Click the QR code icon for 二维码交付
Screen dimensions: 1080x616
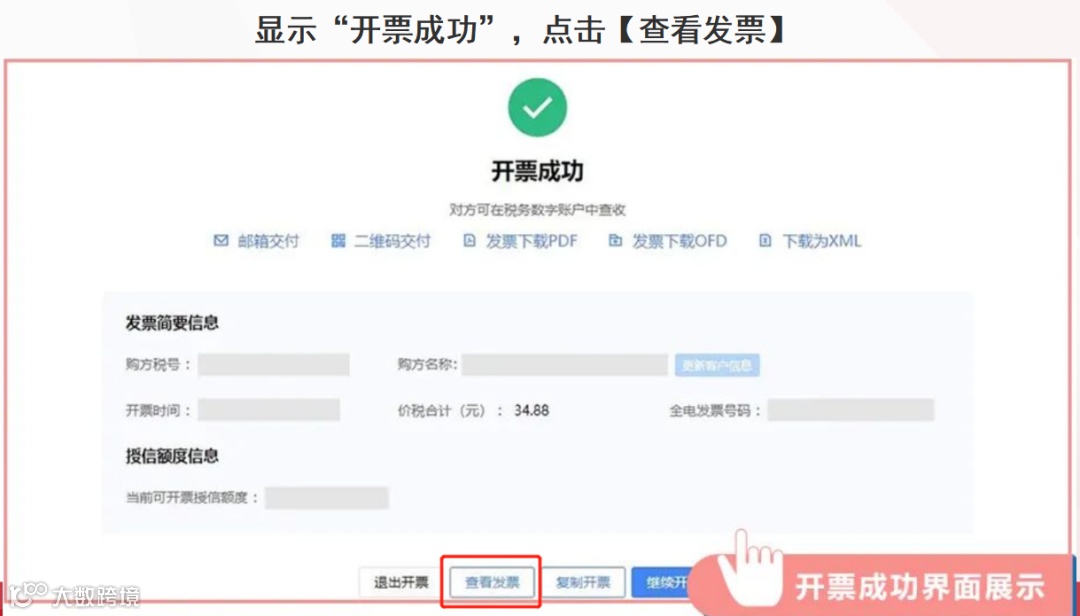click(x=338, y=240)
